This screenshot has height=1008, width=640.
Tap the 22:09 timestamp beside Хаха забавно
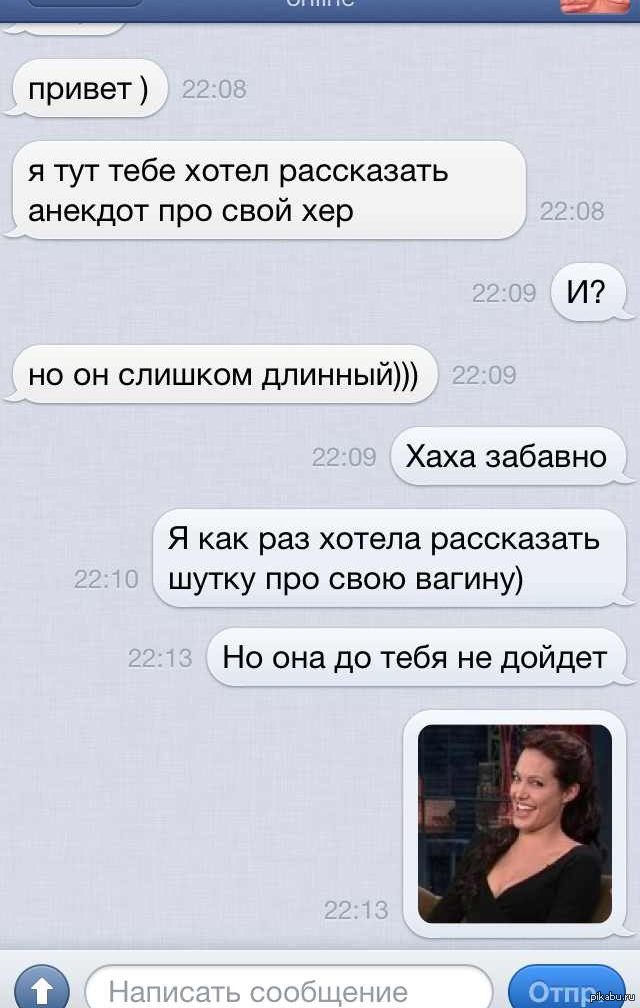pos(344,457)
